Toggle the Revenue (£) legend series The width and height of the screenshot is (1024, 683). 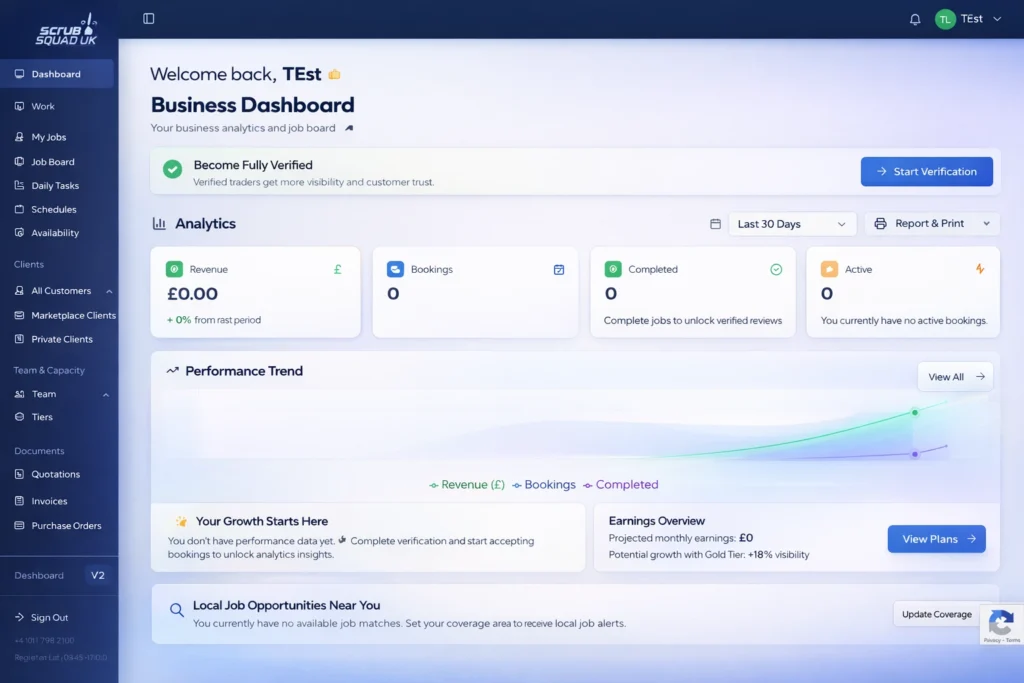[466, 484]
